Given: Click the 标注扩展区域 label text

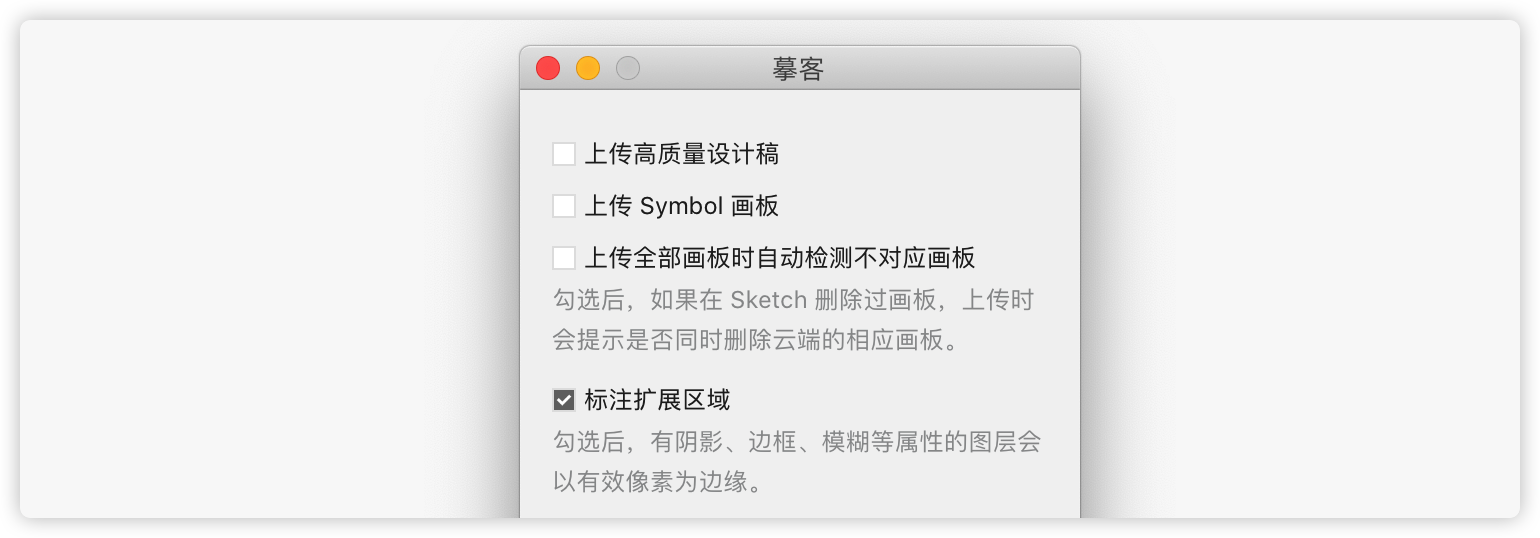Looking at the screenshot, I should (x=657, y=401).
